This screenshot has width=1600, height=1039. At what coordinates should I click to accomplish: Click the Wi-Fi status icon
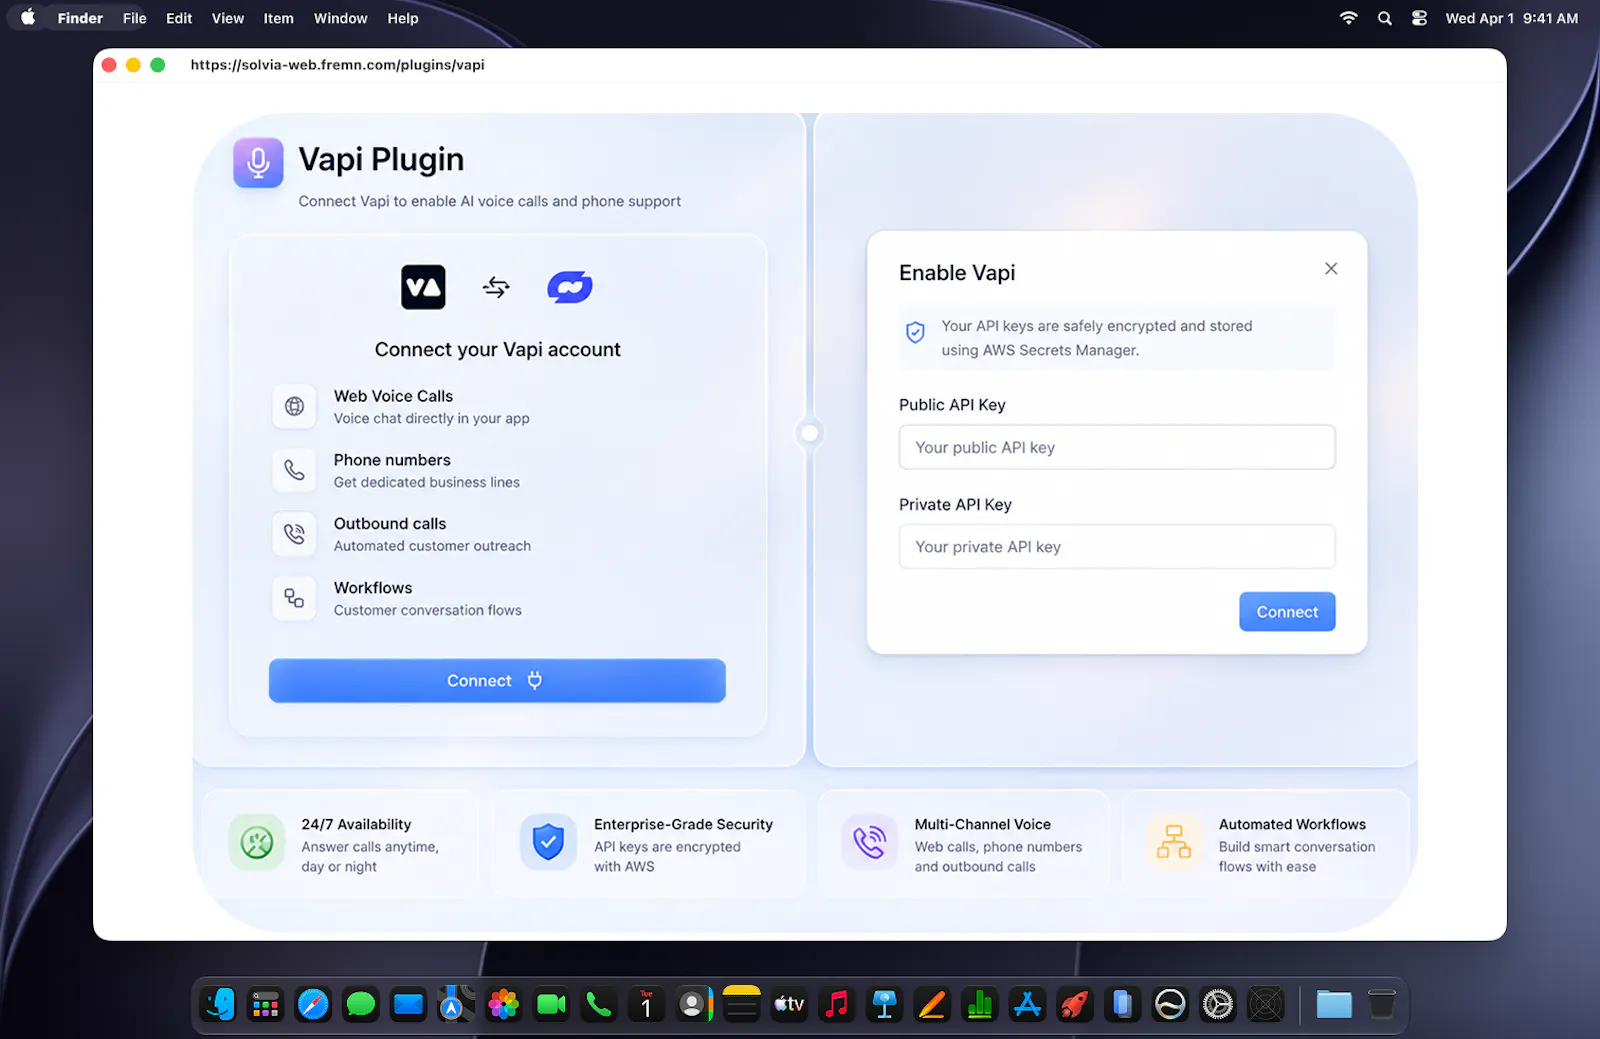(1349, 18)
